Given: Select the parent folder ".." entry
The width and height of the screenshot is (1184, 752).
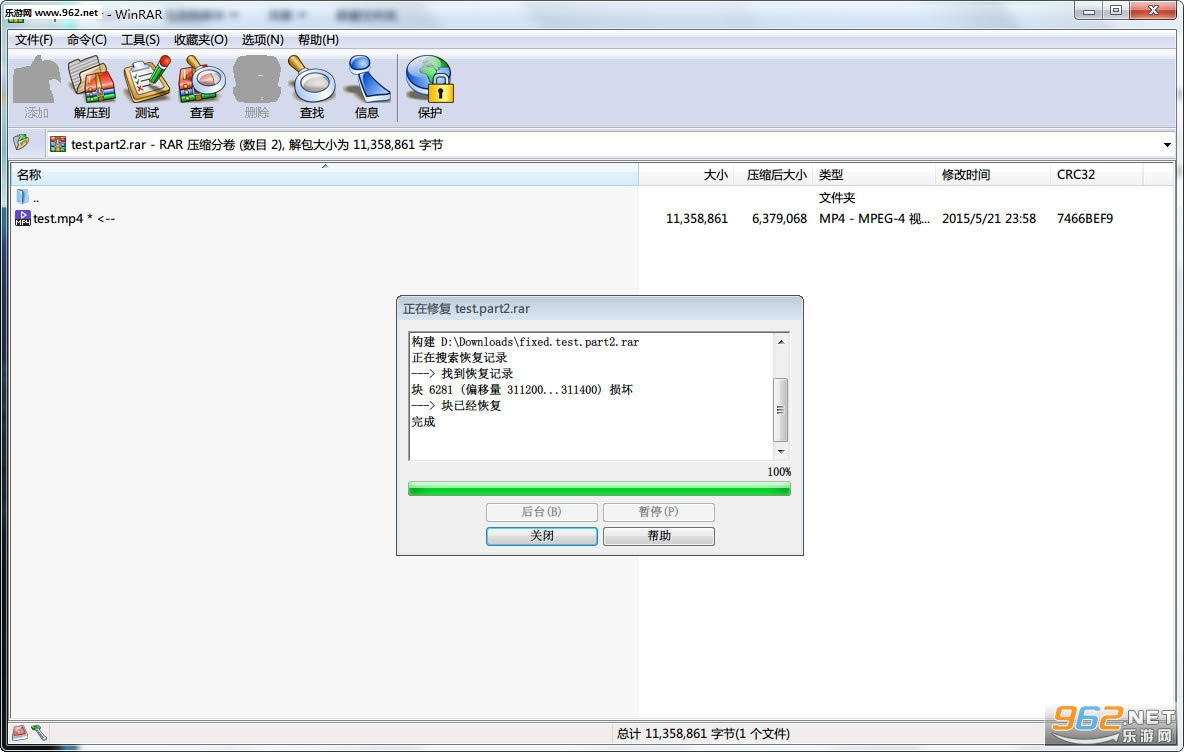Looking at the screenshot, I should click(x=36, y=198).
